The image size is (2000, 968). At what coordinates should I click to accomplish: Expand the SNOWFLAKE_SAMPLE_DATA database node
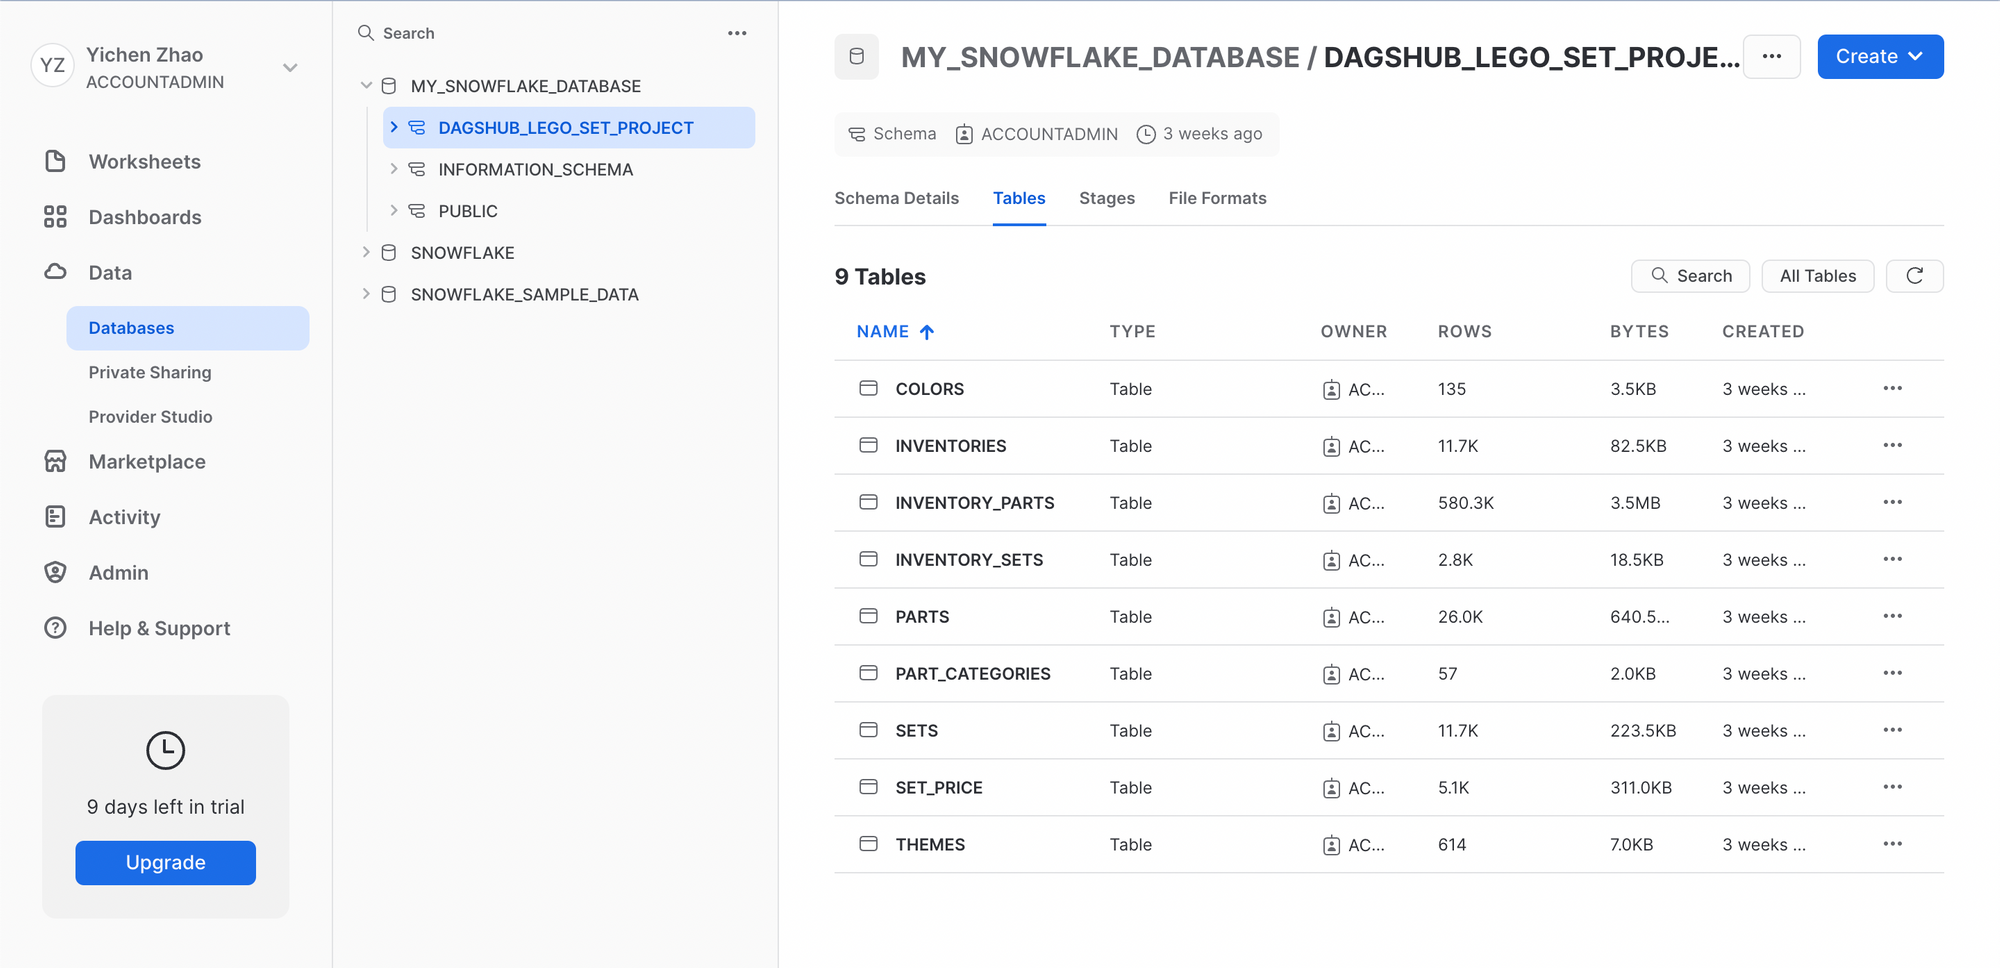[366, 294]
